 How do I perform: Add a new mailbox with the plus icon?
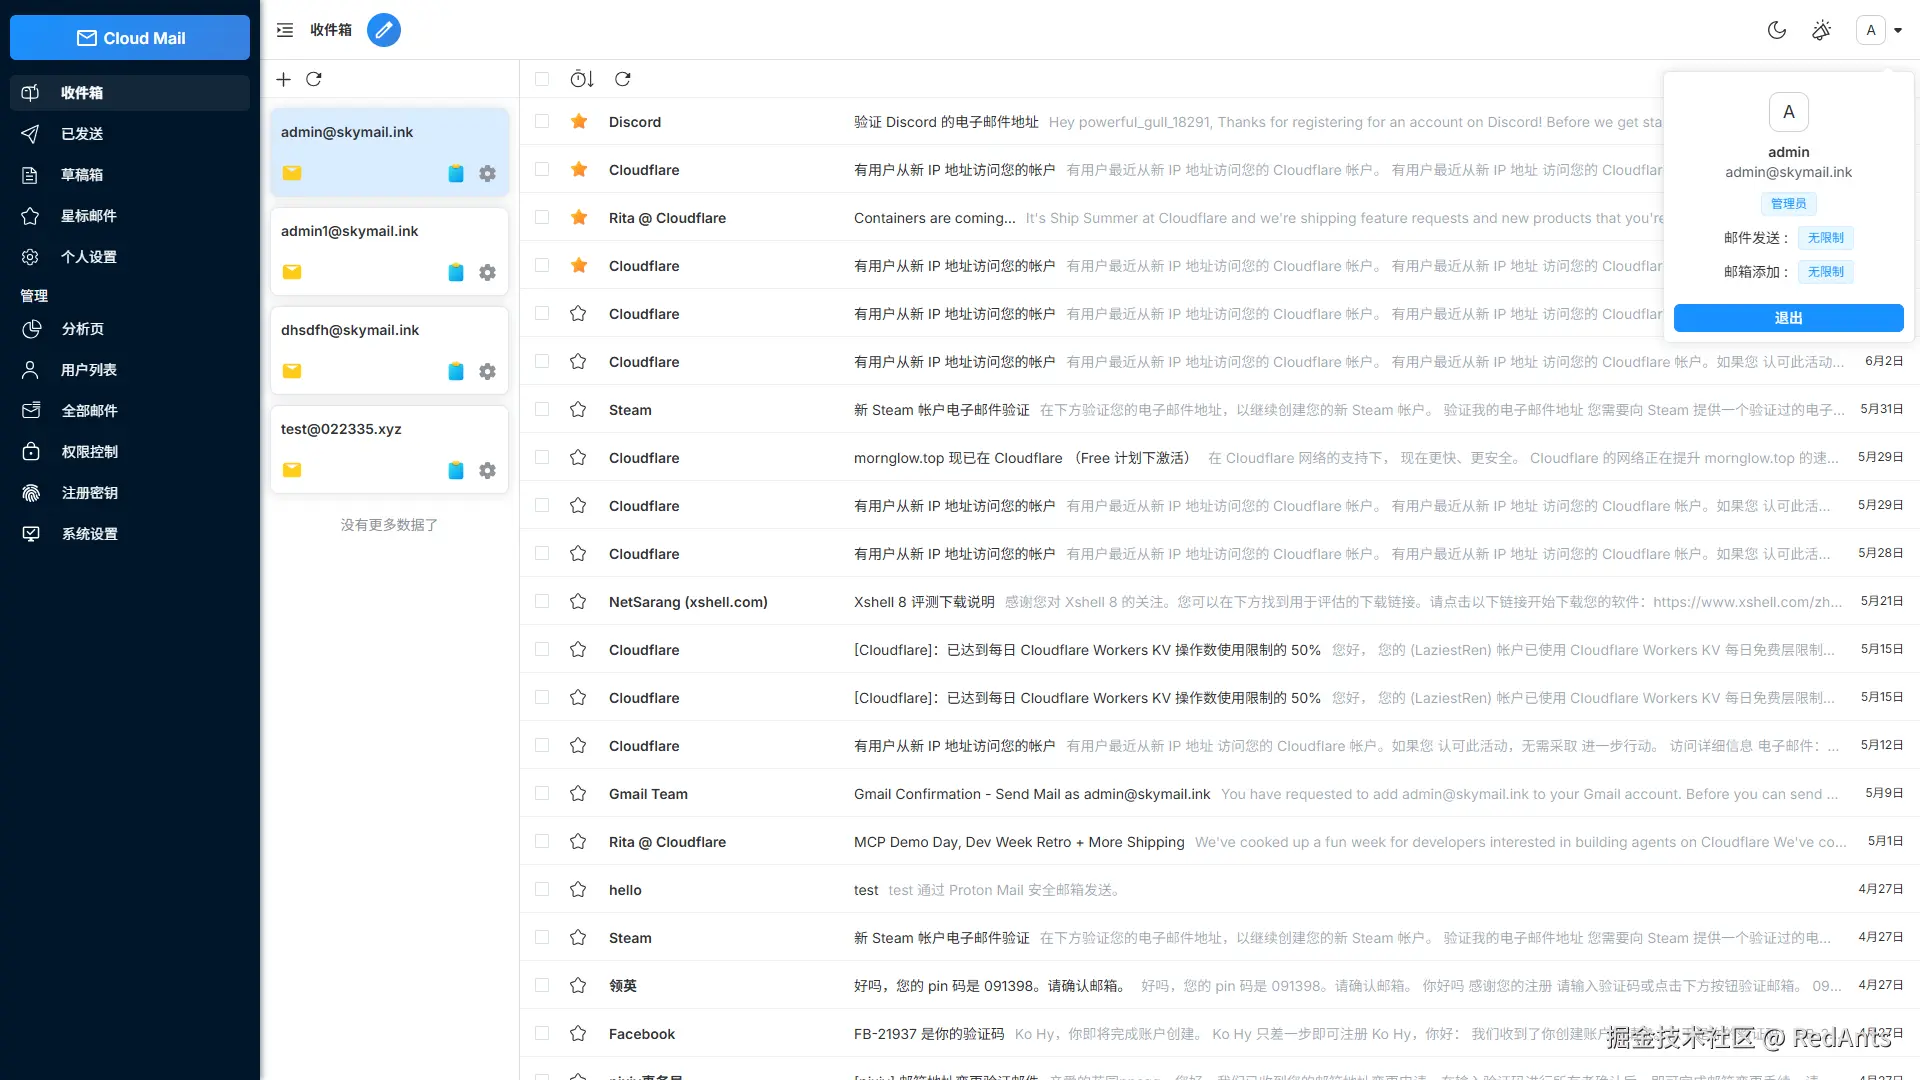click(284, 79)
